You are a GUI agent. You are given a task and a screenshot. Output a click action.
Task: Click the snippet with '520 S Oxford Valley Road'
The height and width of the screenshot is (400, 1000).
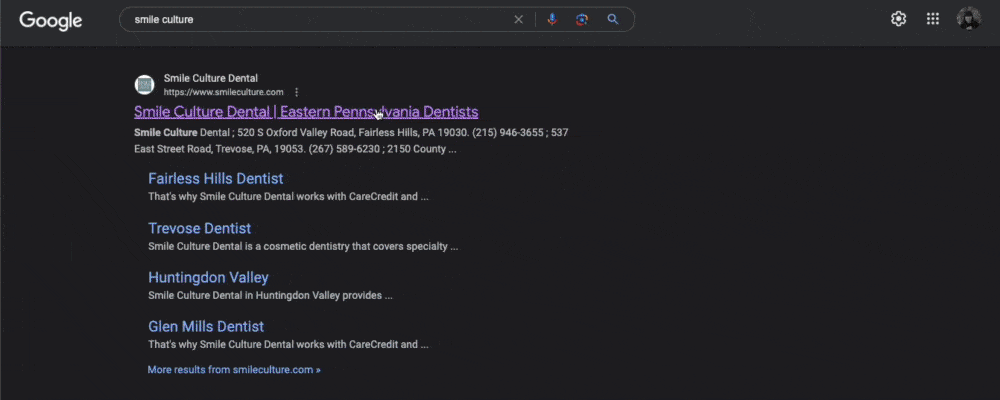[351, 141]
